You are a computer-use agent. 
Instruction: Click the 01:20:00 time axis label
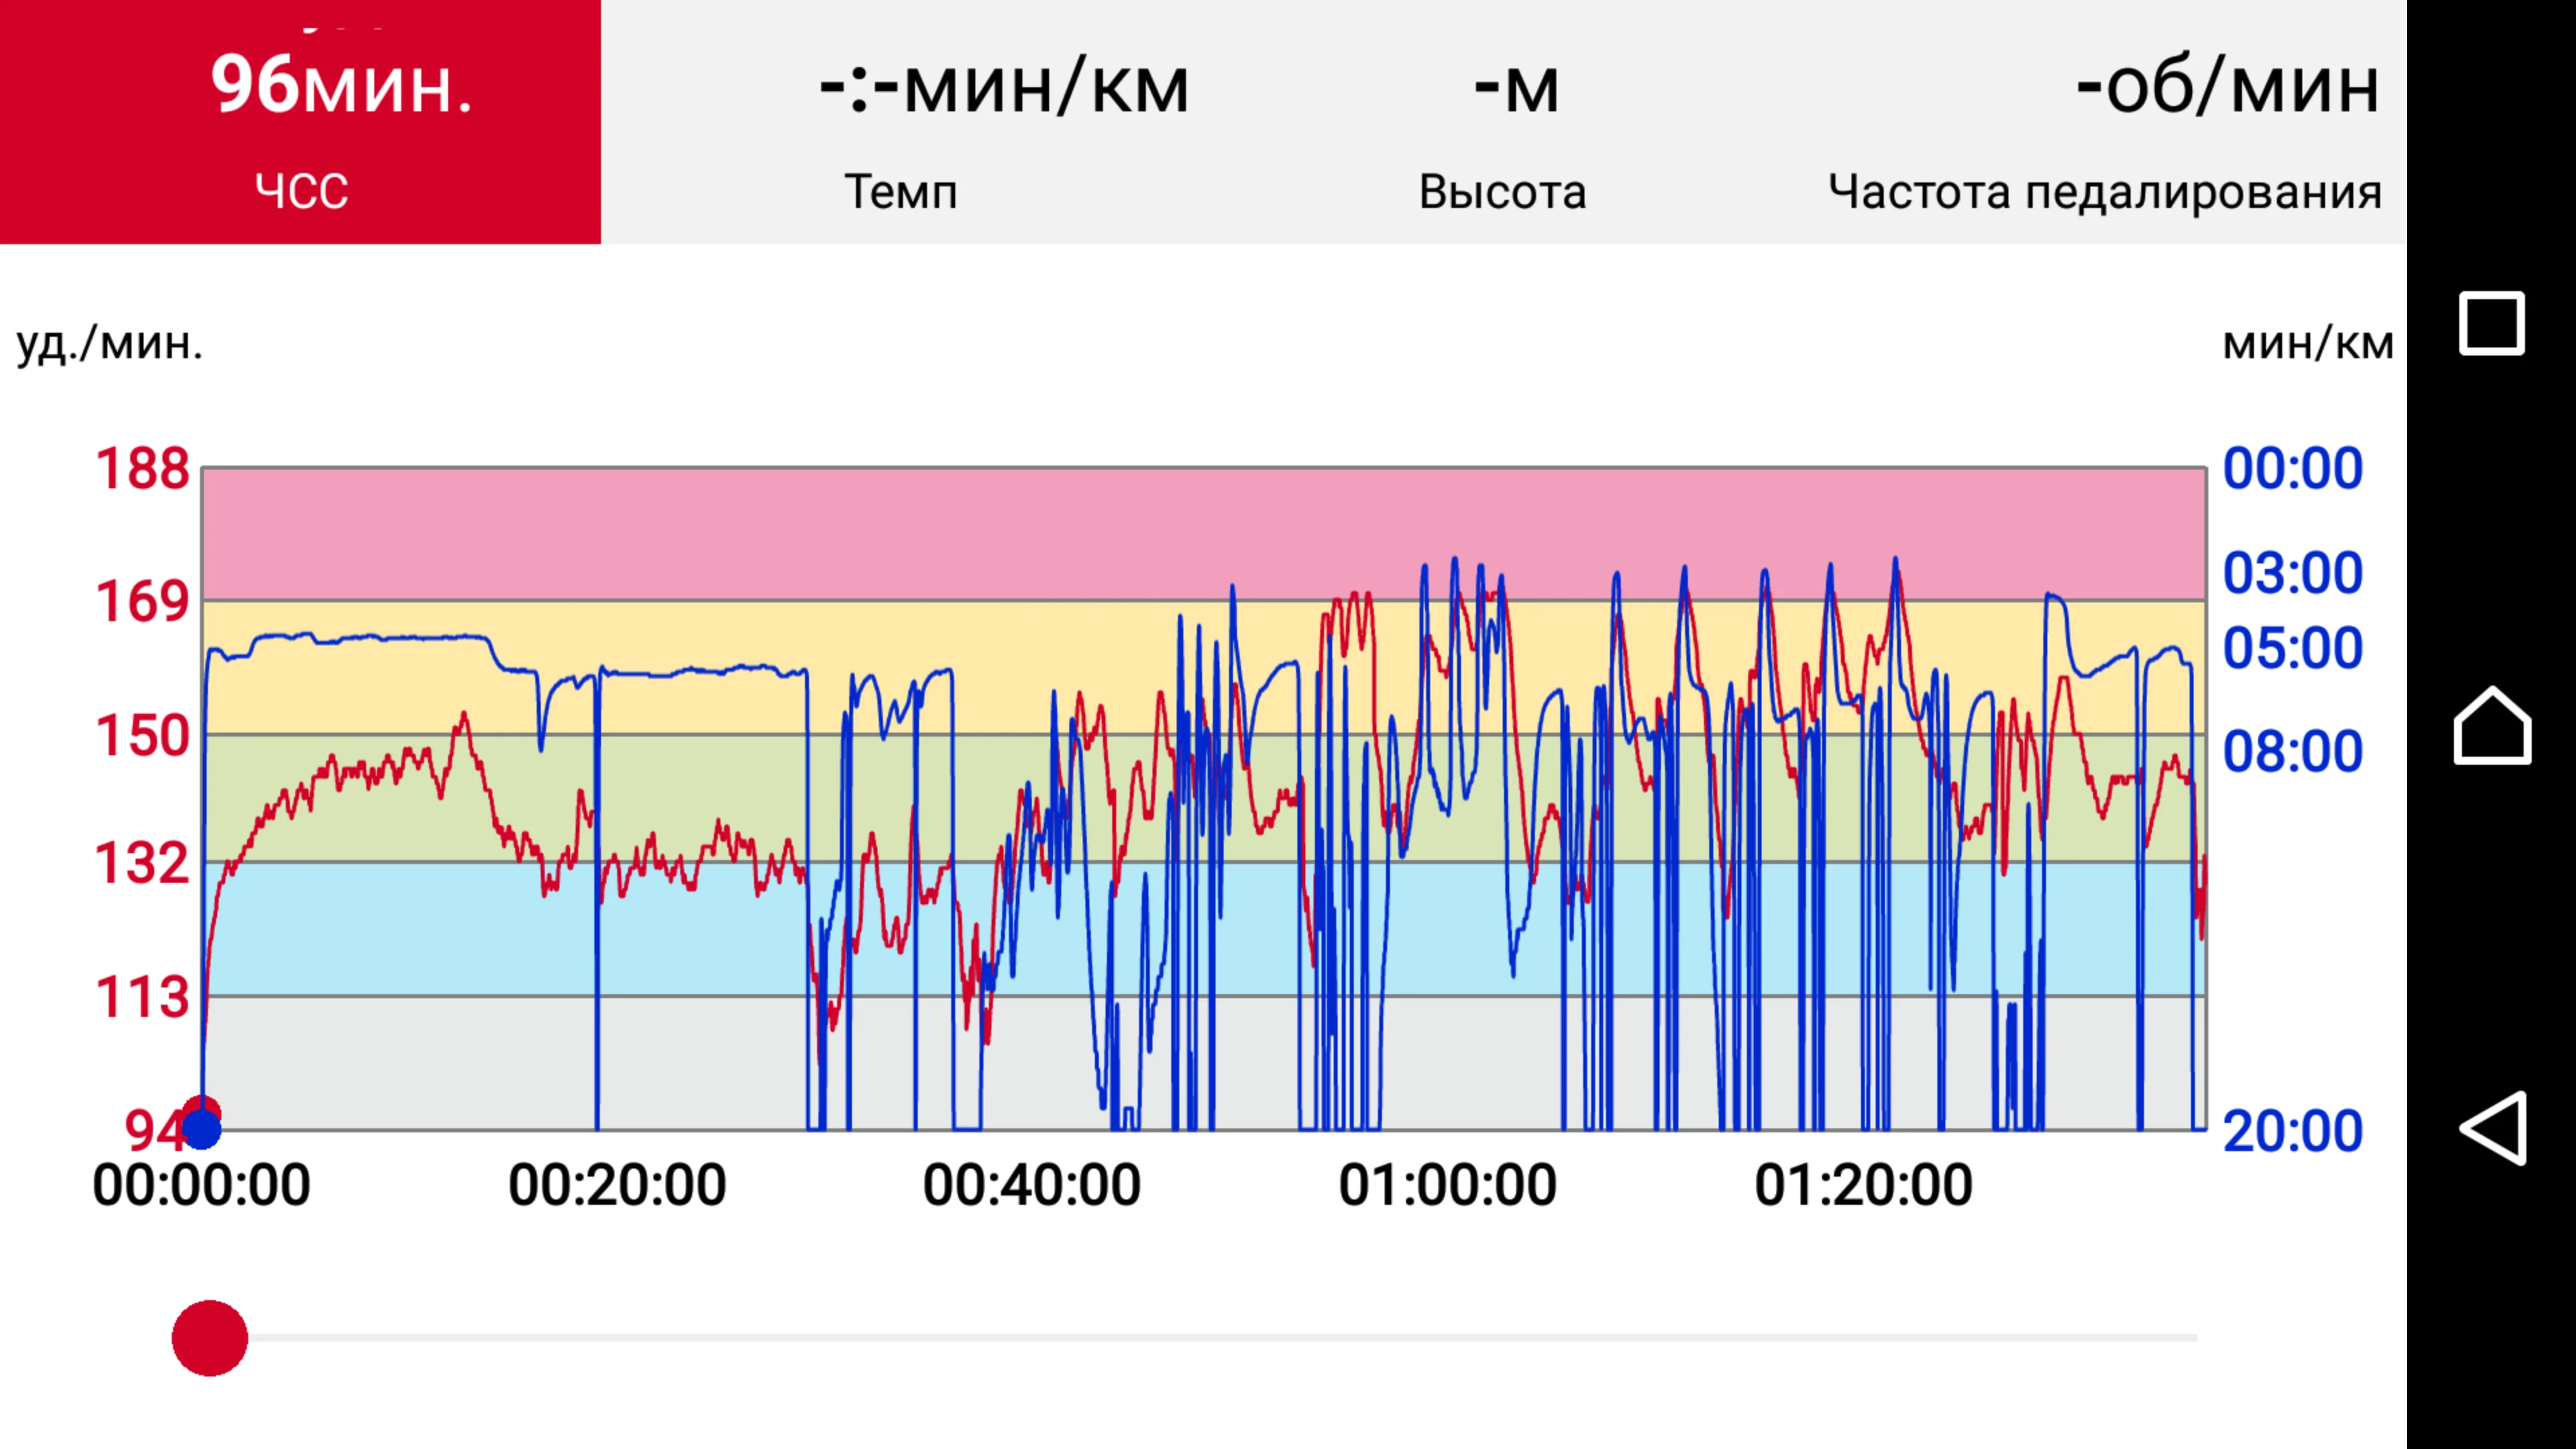1863,1186
